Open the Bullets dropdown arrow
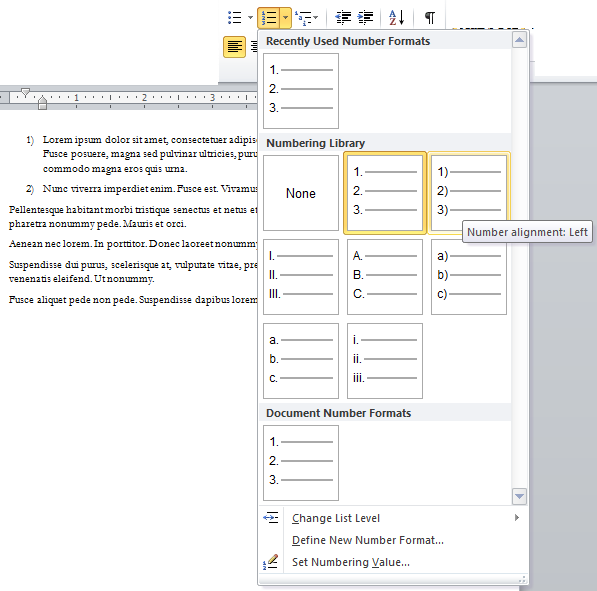The width and height of the screenshot is (597, 591). tap(250, 18)
